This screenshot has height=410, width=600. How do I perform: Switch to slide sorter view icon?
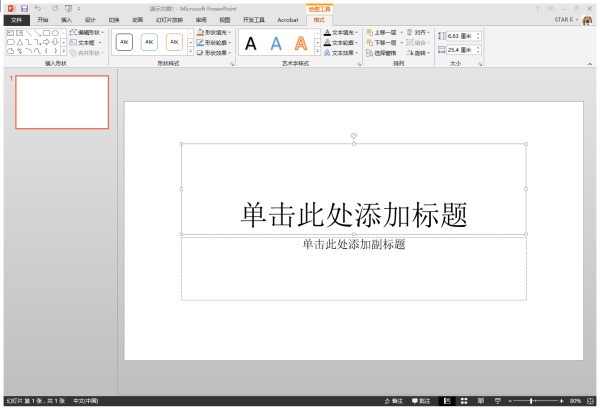[466, 400]
